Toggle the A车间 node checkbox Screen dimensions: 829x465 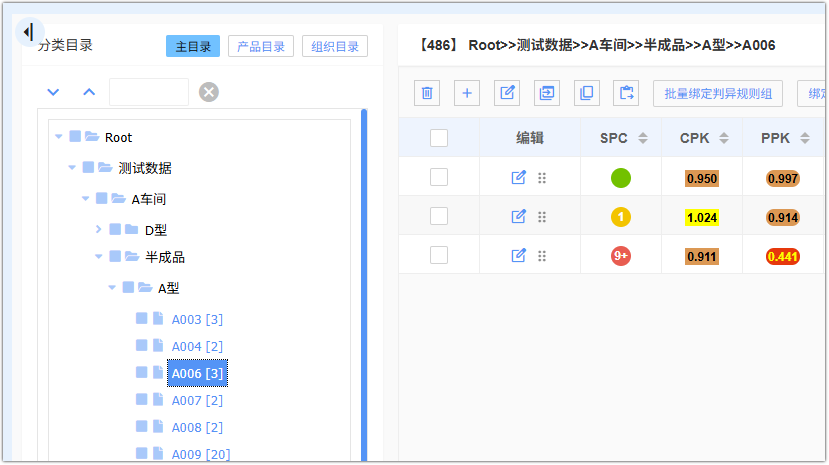tap(102, 198)
